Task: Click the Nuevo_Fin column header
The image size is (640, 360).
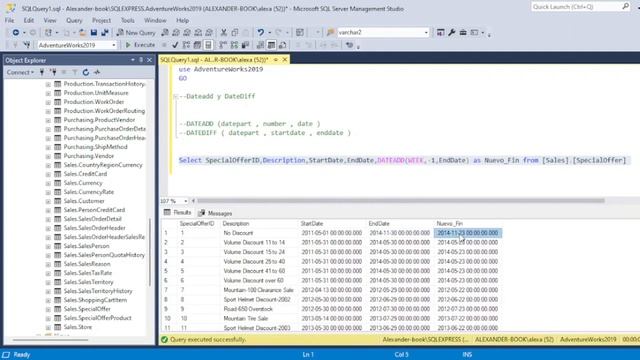Action: pos(450,224)
